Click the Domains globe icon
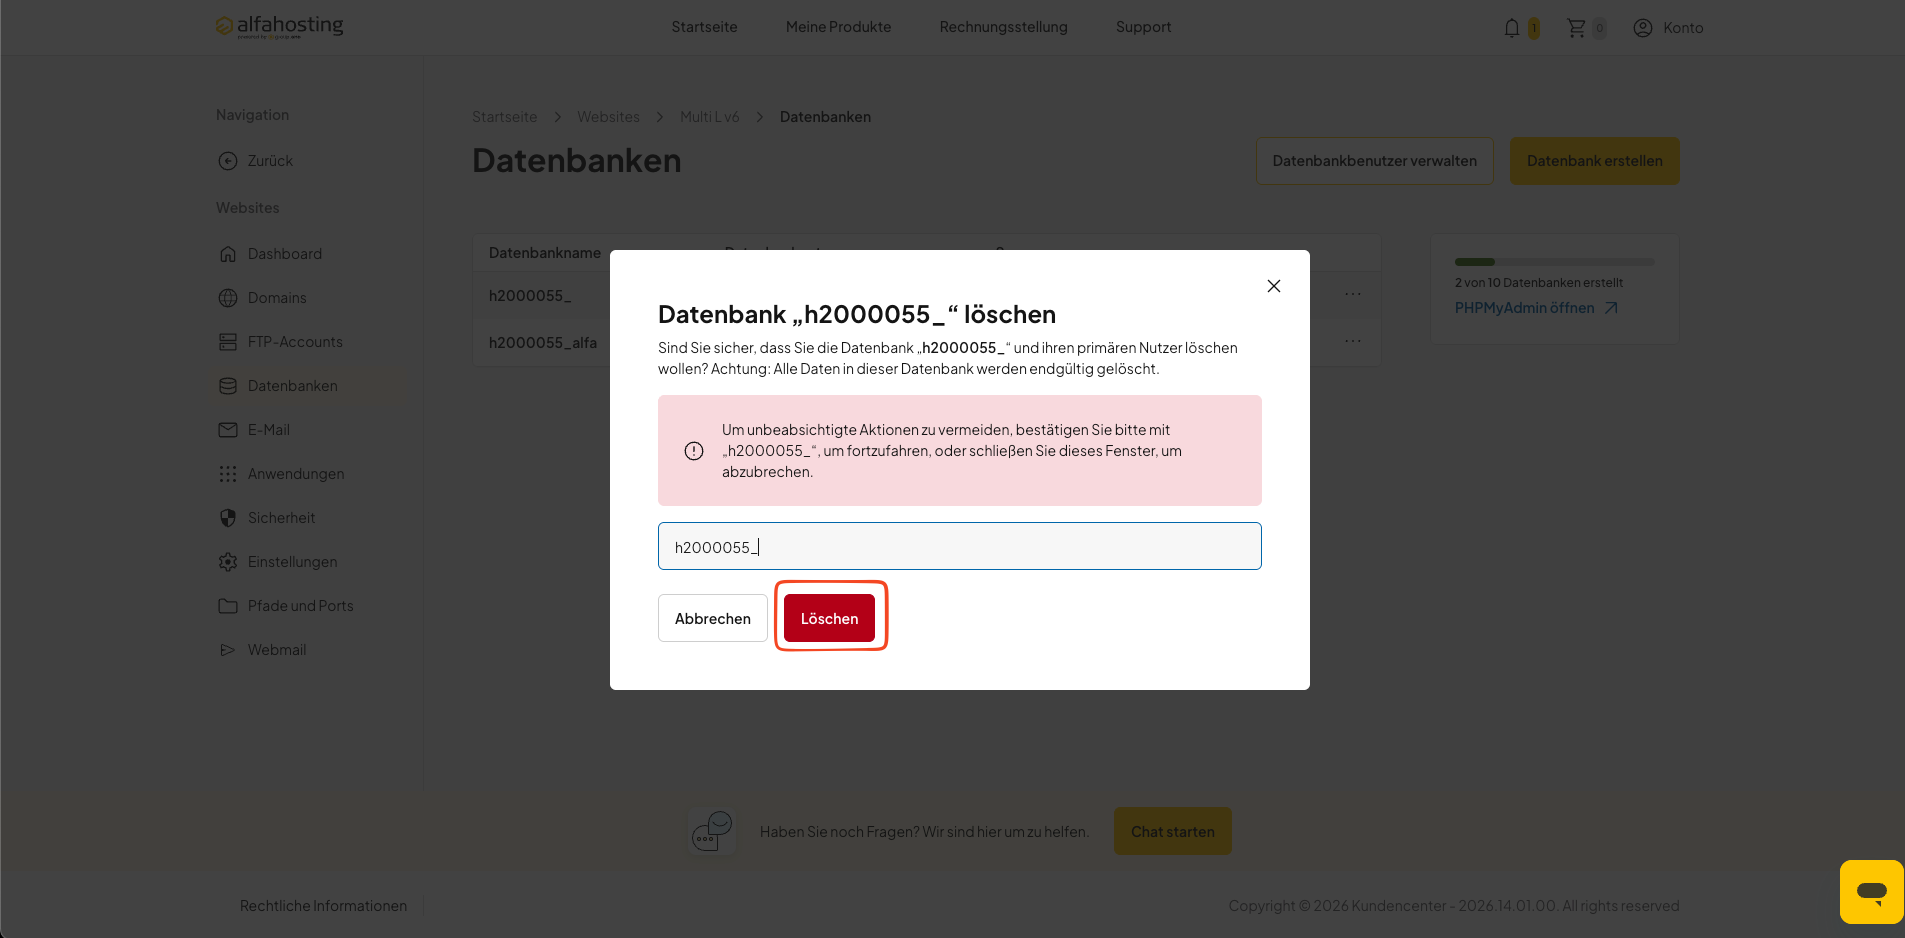 pyautogui.click(x=228, y=298)
